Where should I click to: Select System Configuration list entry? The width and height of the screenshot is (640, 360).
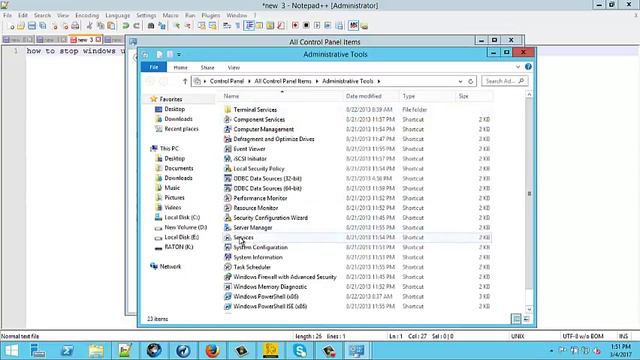coord(260,247)
